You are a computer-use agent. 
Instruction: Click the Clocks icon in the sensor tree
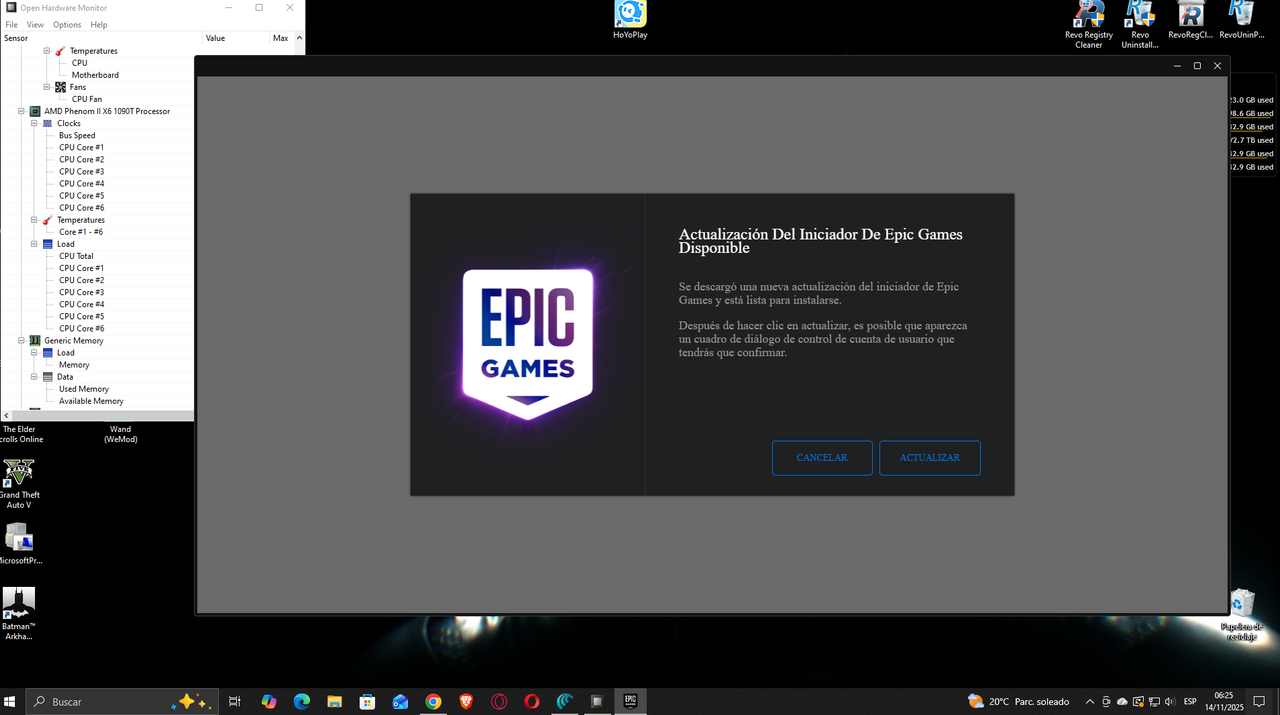pos(47,123)
